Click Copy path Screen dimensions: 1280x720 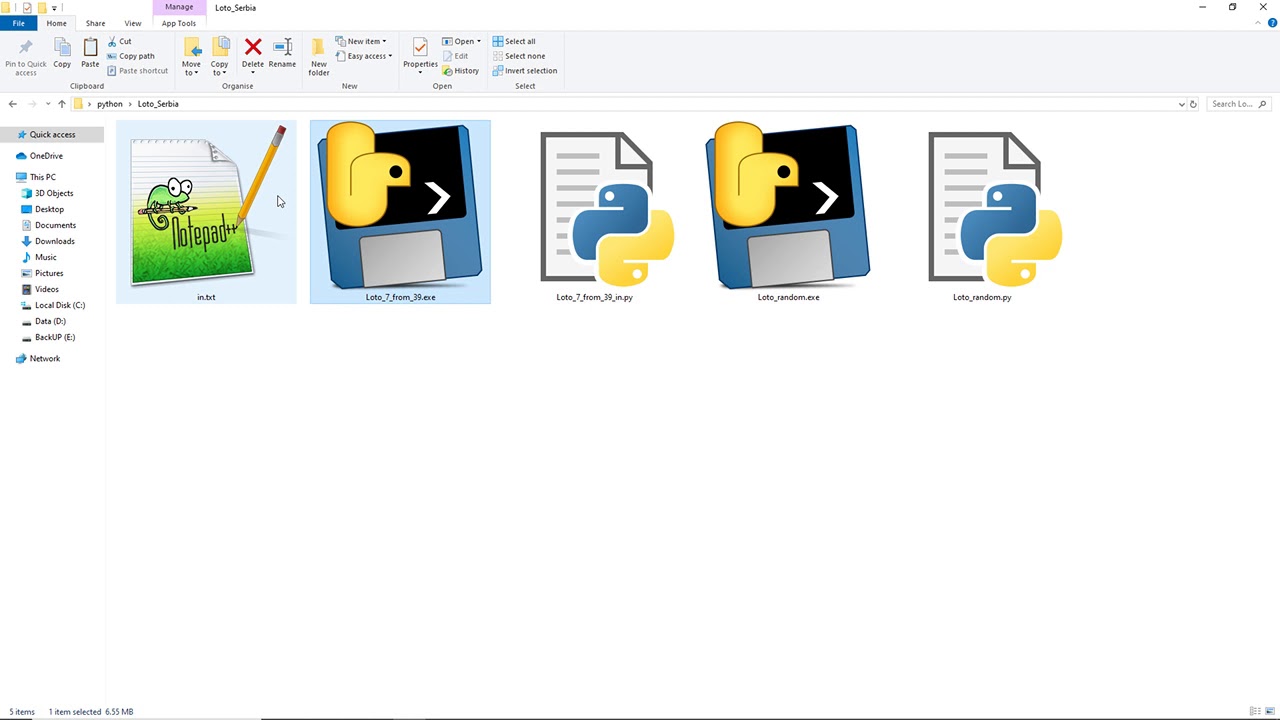(x=130, y=56)
